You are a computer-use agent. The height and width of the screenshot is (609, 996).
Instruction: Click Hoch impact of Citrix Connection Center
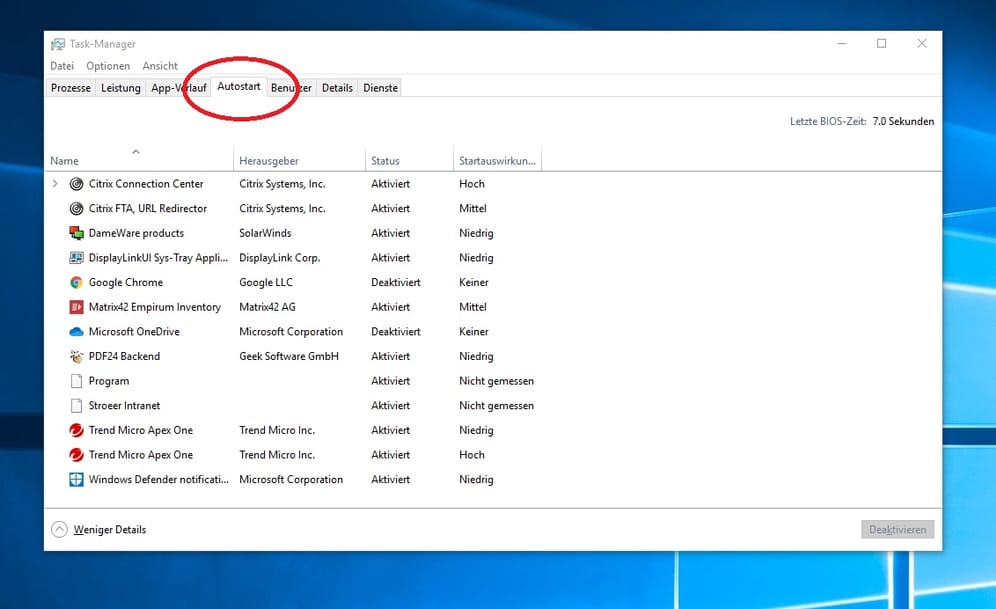(472, 184)
